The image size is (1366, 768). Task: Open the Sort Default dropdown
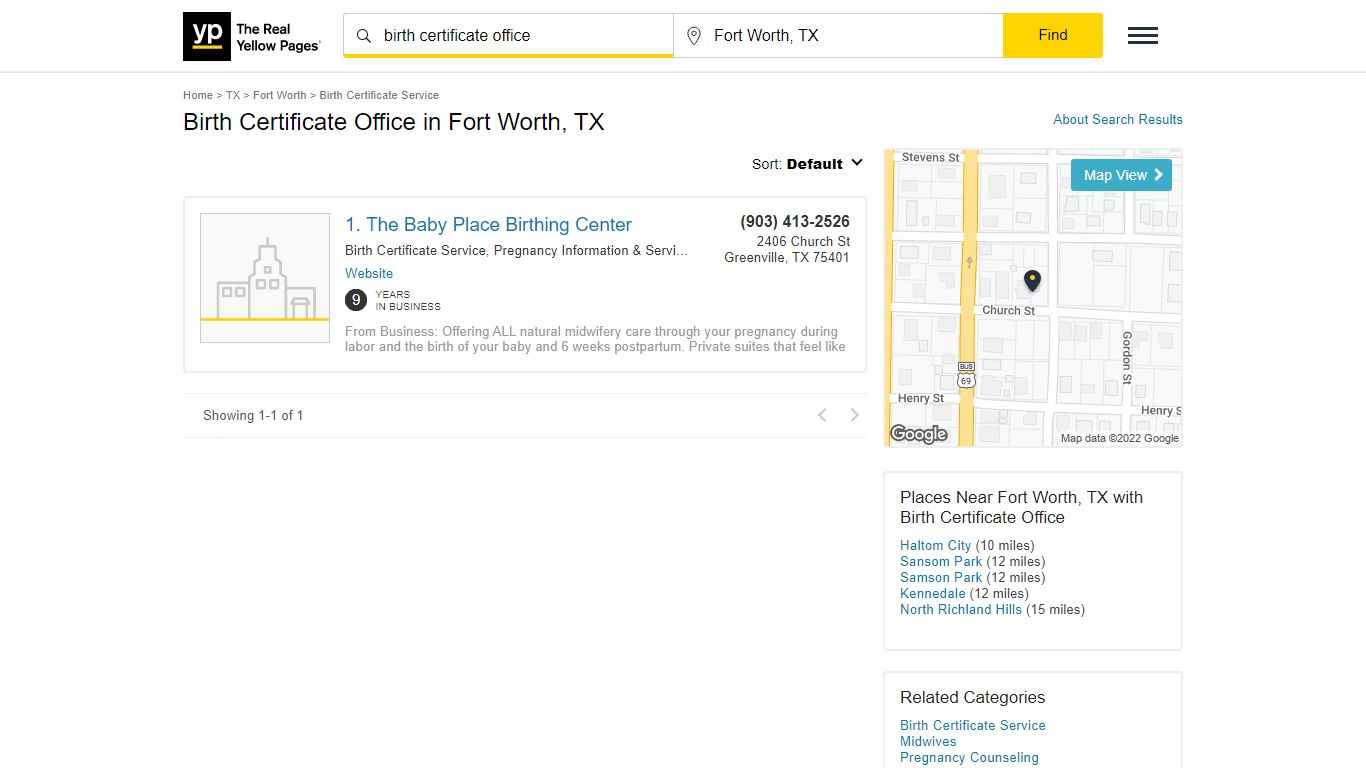808,164
